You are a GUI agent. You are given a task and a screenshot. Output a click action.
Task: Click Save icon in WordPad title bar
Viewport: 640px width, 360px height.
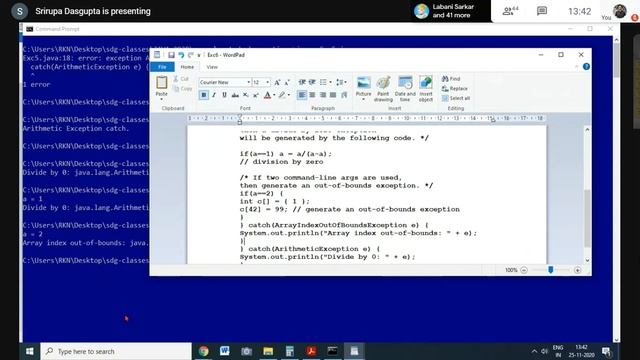tap(171, 55)
